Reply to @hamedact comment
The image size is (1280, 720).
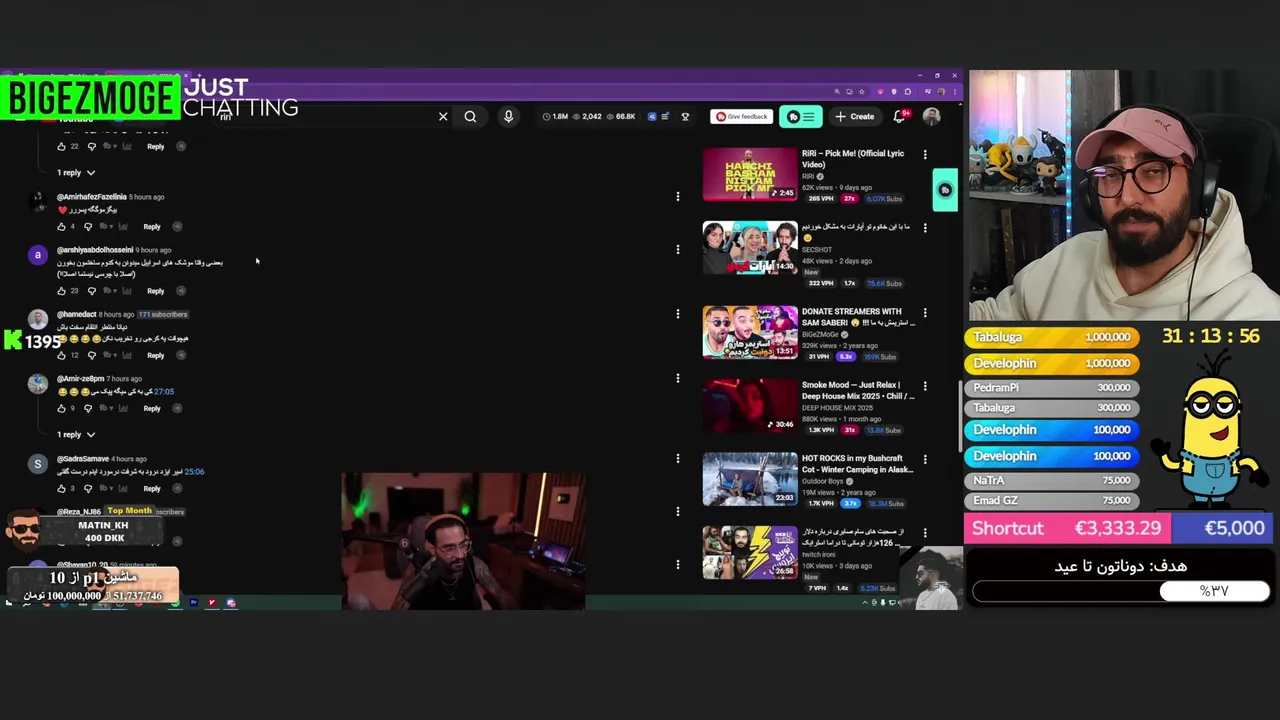(155, 355)
